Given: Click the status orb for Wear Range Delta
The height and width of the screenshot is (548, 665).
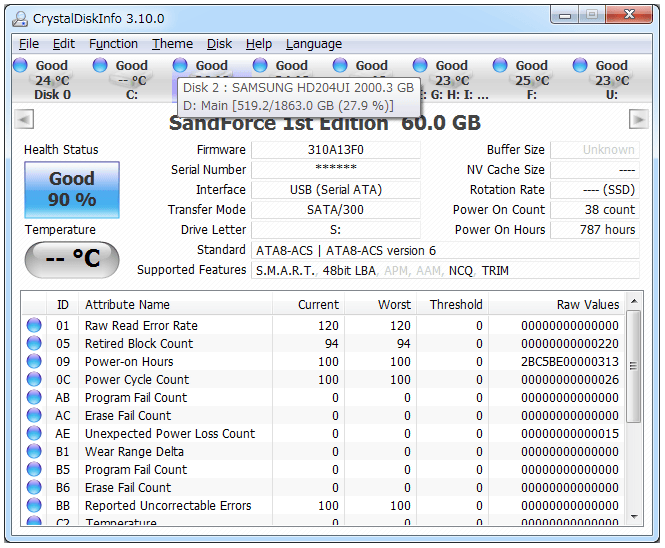Looking at the screenshot, I should 34,452.
